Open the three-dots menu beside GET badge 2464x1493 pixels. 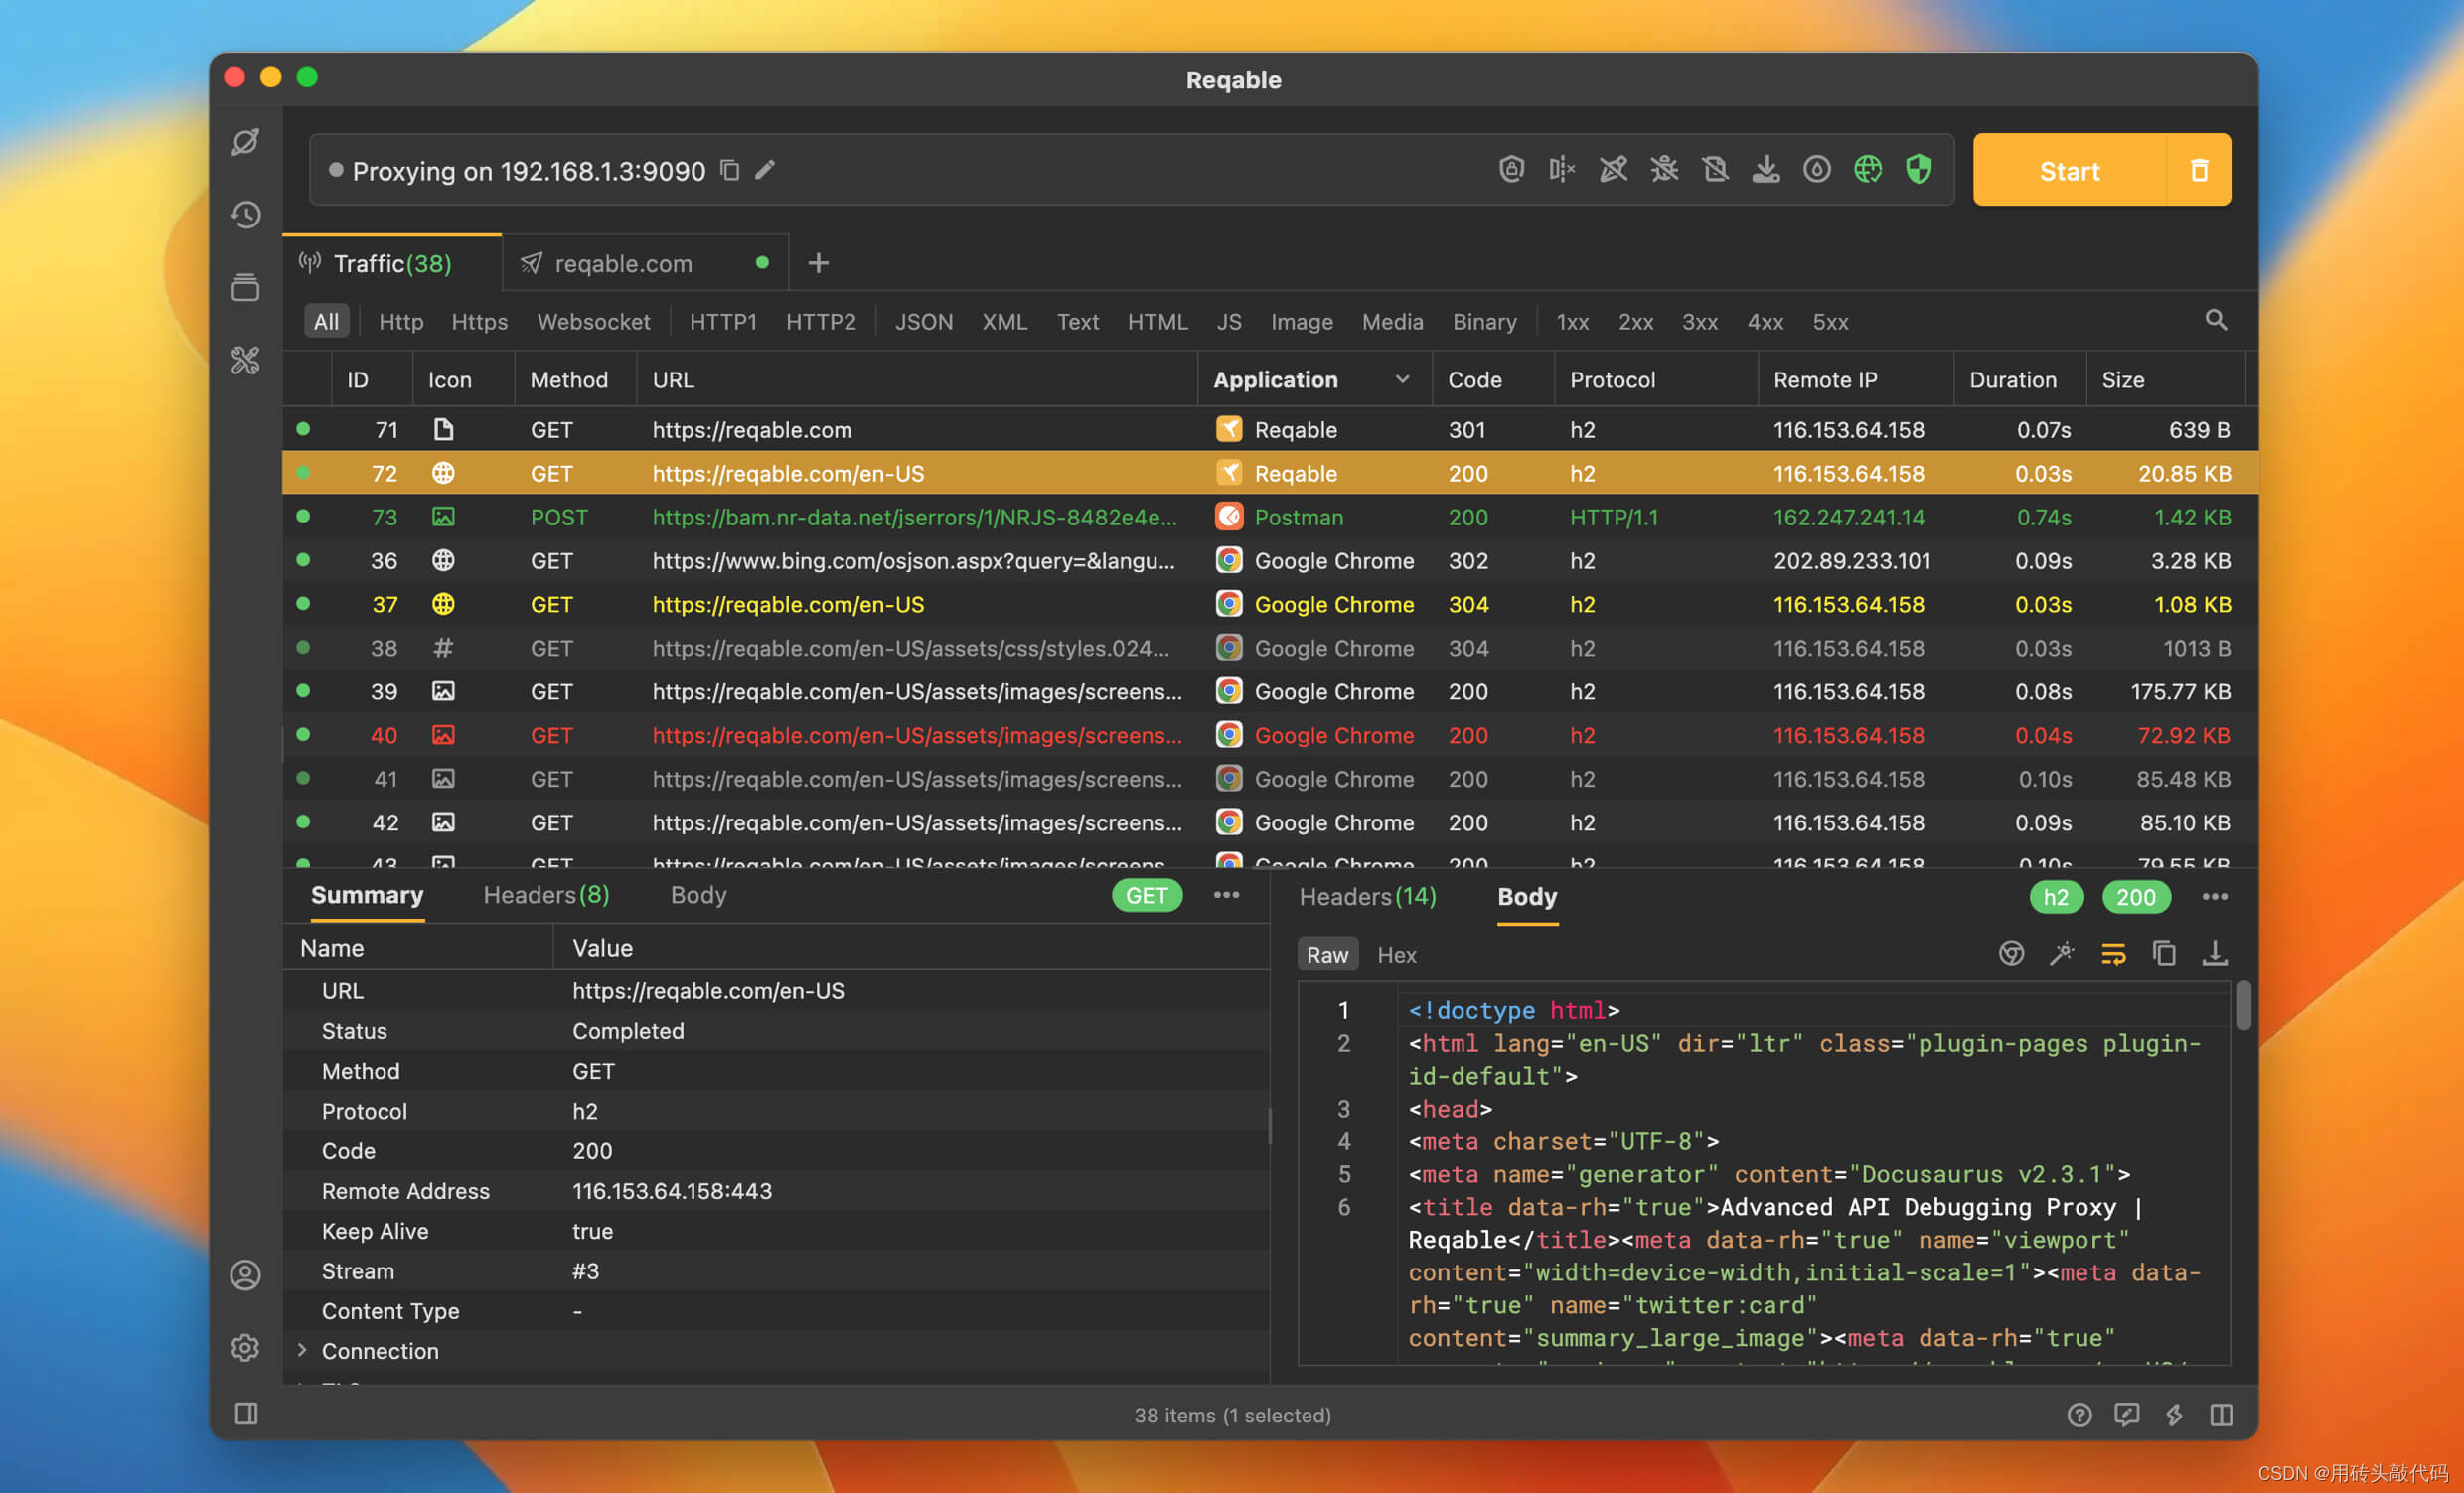coord(1226,895)
